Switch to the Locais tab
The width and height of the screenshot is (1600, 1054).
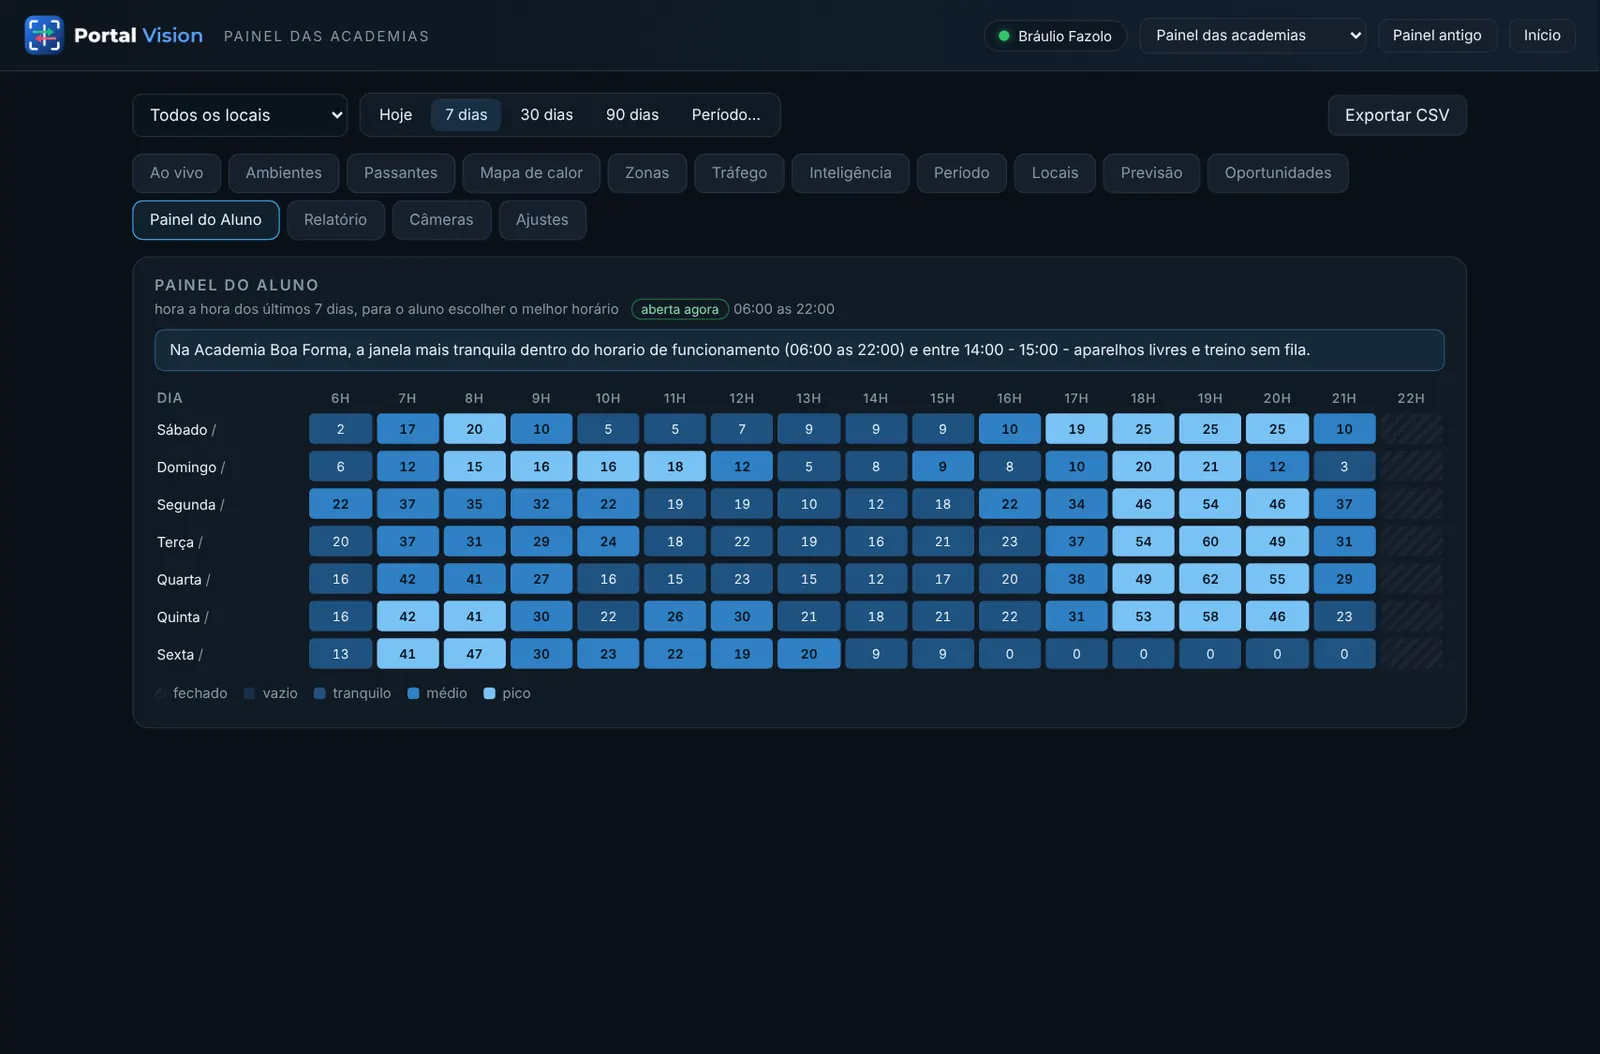click(1055, 173)
